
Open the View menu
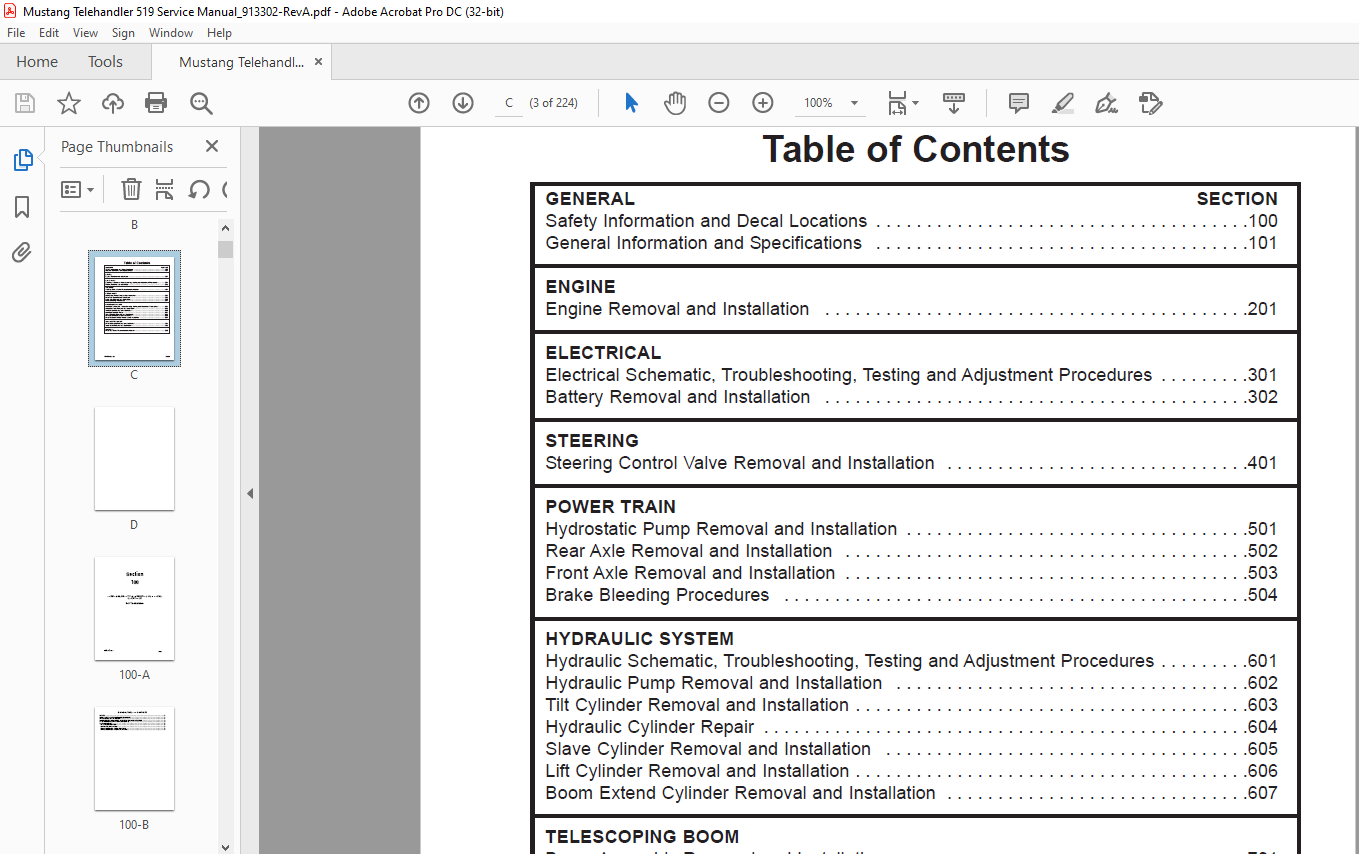coord(86,33)
